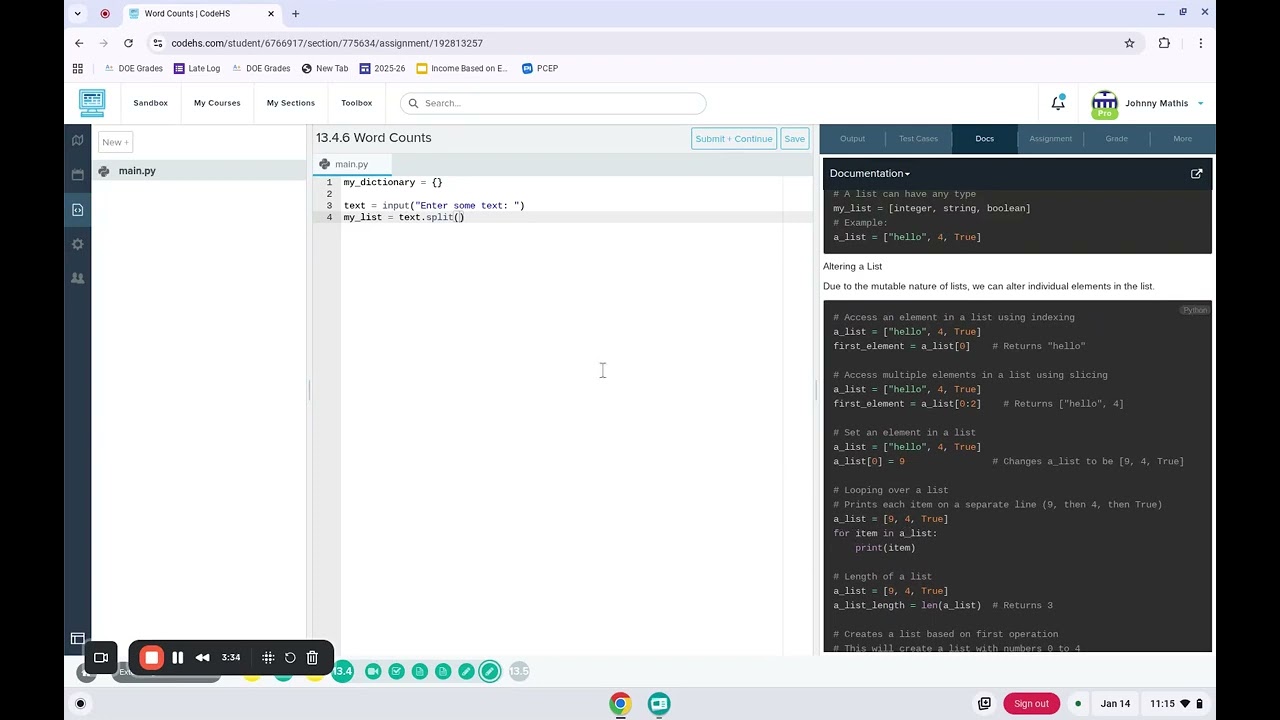1280x720 pixels.
Task: Click the Save button
Action: tap(794, 139)
